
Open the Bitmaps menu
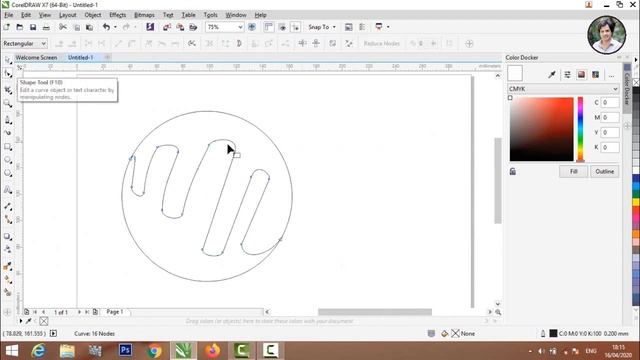(144, 15)
